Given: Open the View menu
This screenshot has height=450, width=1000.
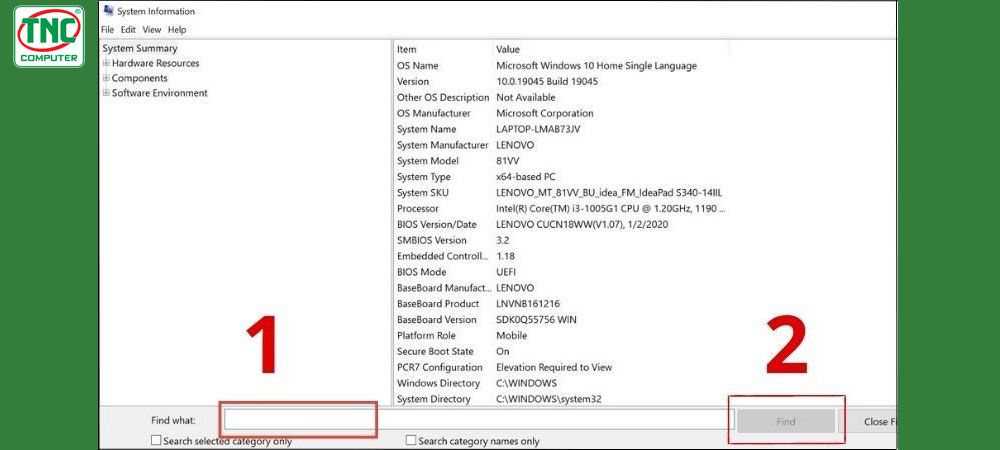Looking at the screenshot, I should pos(152,30).
